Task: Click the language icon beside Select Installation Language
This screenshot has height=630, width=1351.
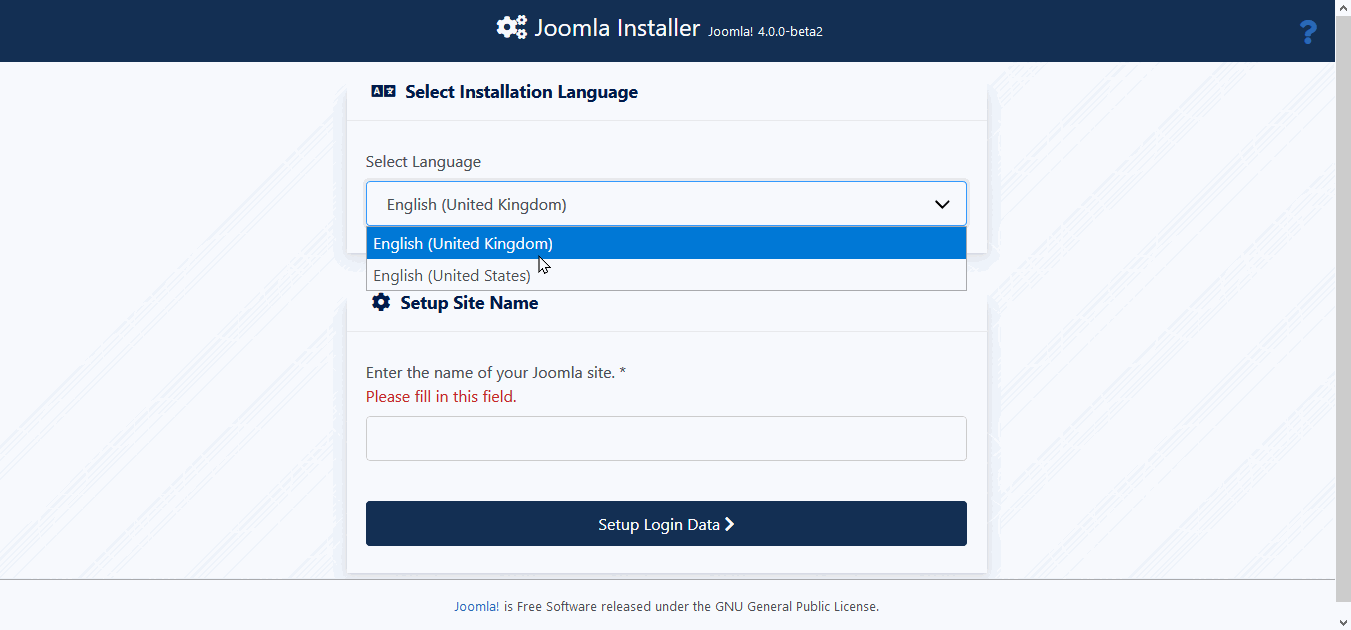Action: [383, 92]
